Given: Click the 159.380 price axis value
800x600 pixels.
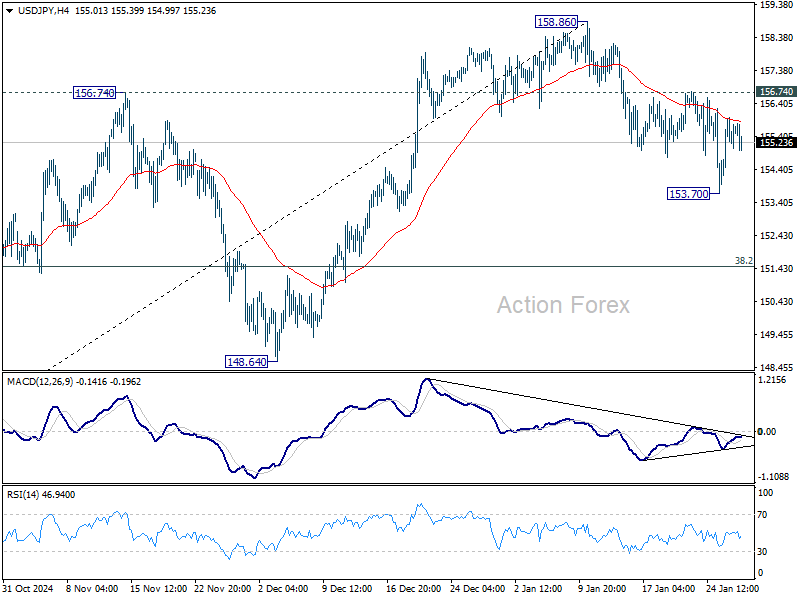Looking at the screenshot, I should [x=777, y=5].
